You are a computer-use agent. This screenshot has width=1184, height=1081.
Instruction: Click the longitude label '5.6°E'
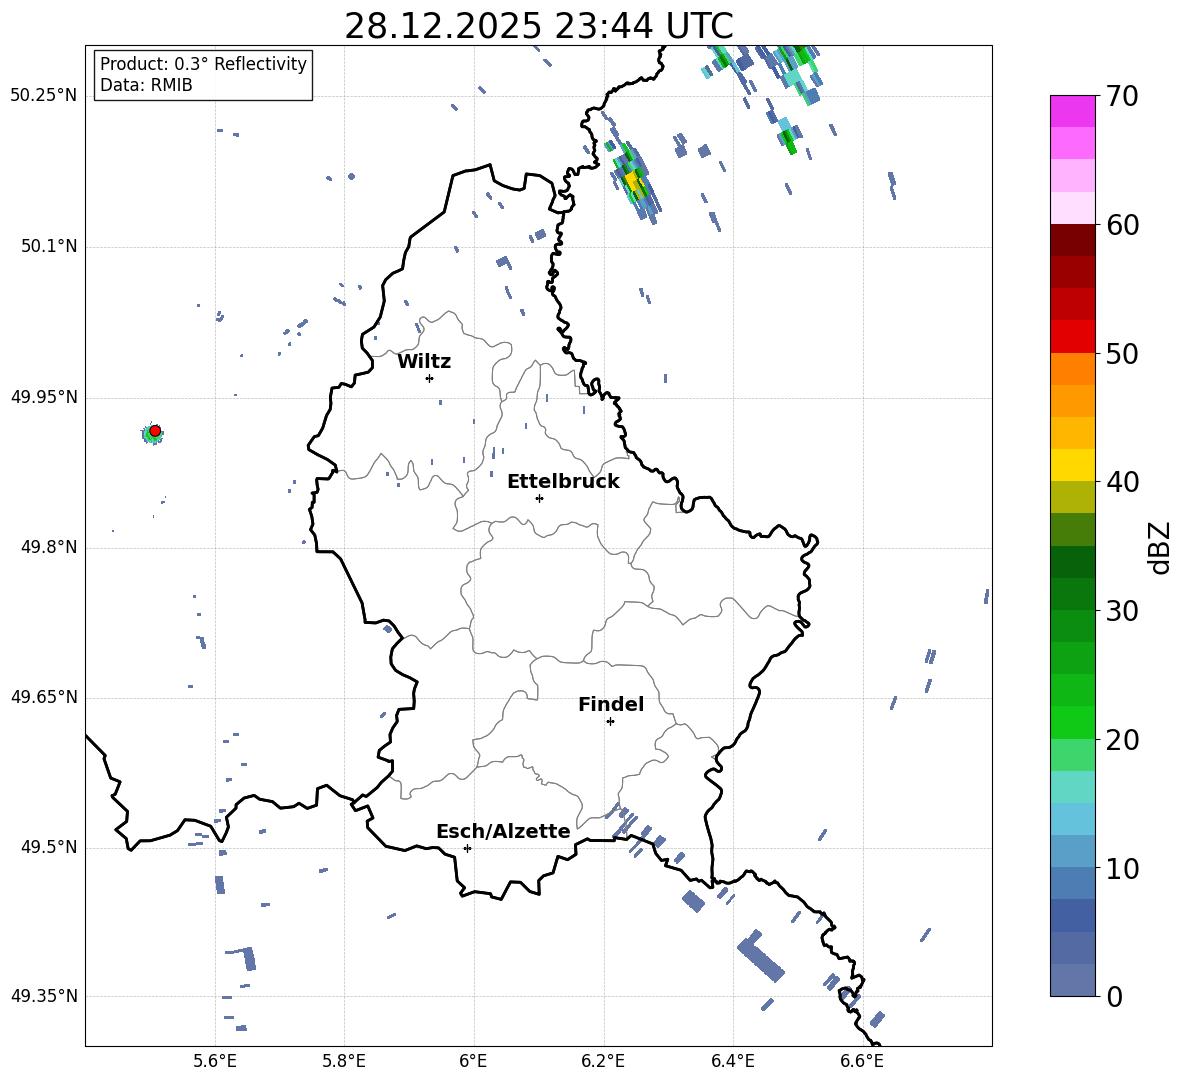215,1062
